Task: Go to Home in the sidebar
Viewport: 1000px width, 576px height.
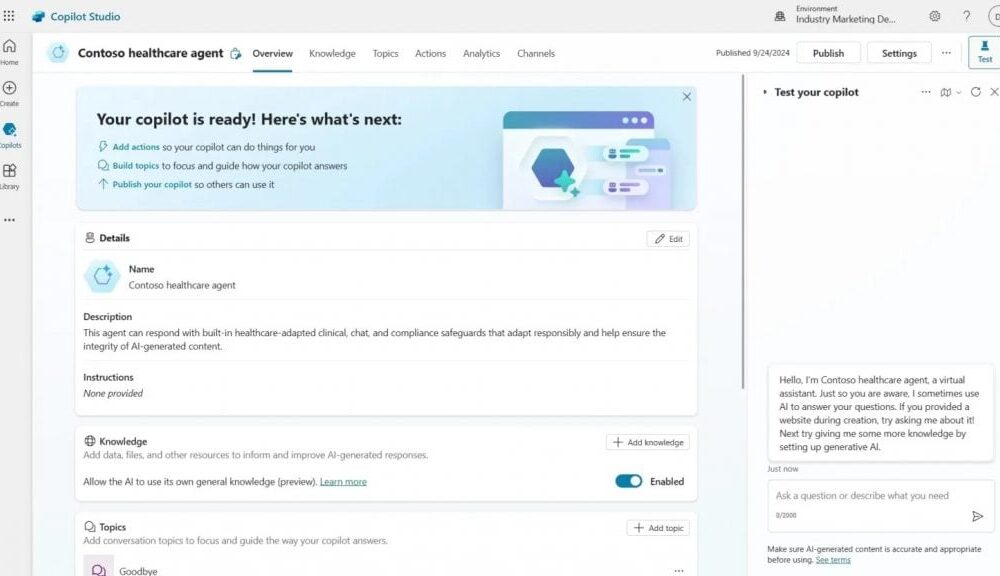Action: tap(9, 51)
